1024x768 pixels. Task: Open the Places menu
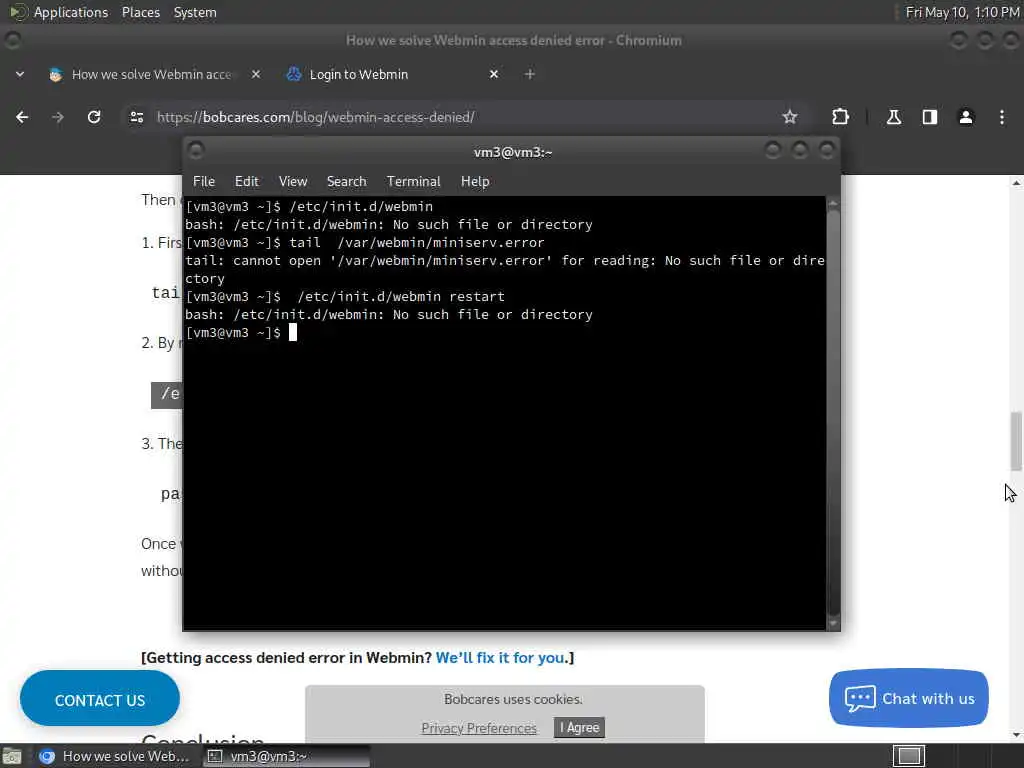click(141, 12)
